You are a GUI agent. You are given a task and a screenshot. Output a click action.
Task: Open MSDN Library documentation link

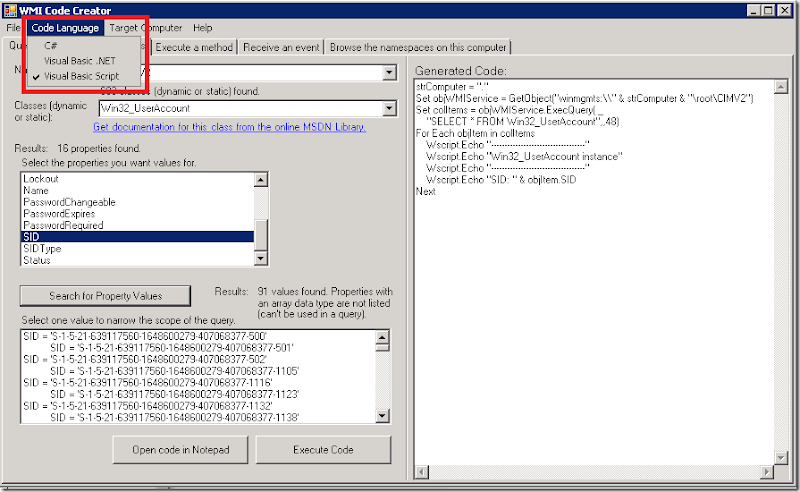229,127
